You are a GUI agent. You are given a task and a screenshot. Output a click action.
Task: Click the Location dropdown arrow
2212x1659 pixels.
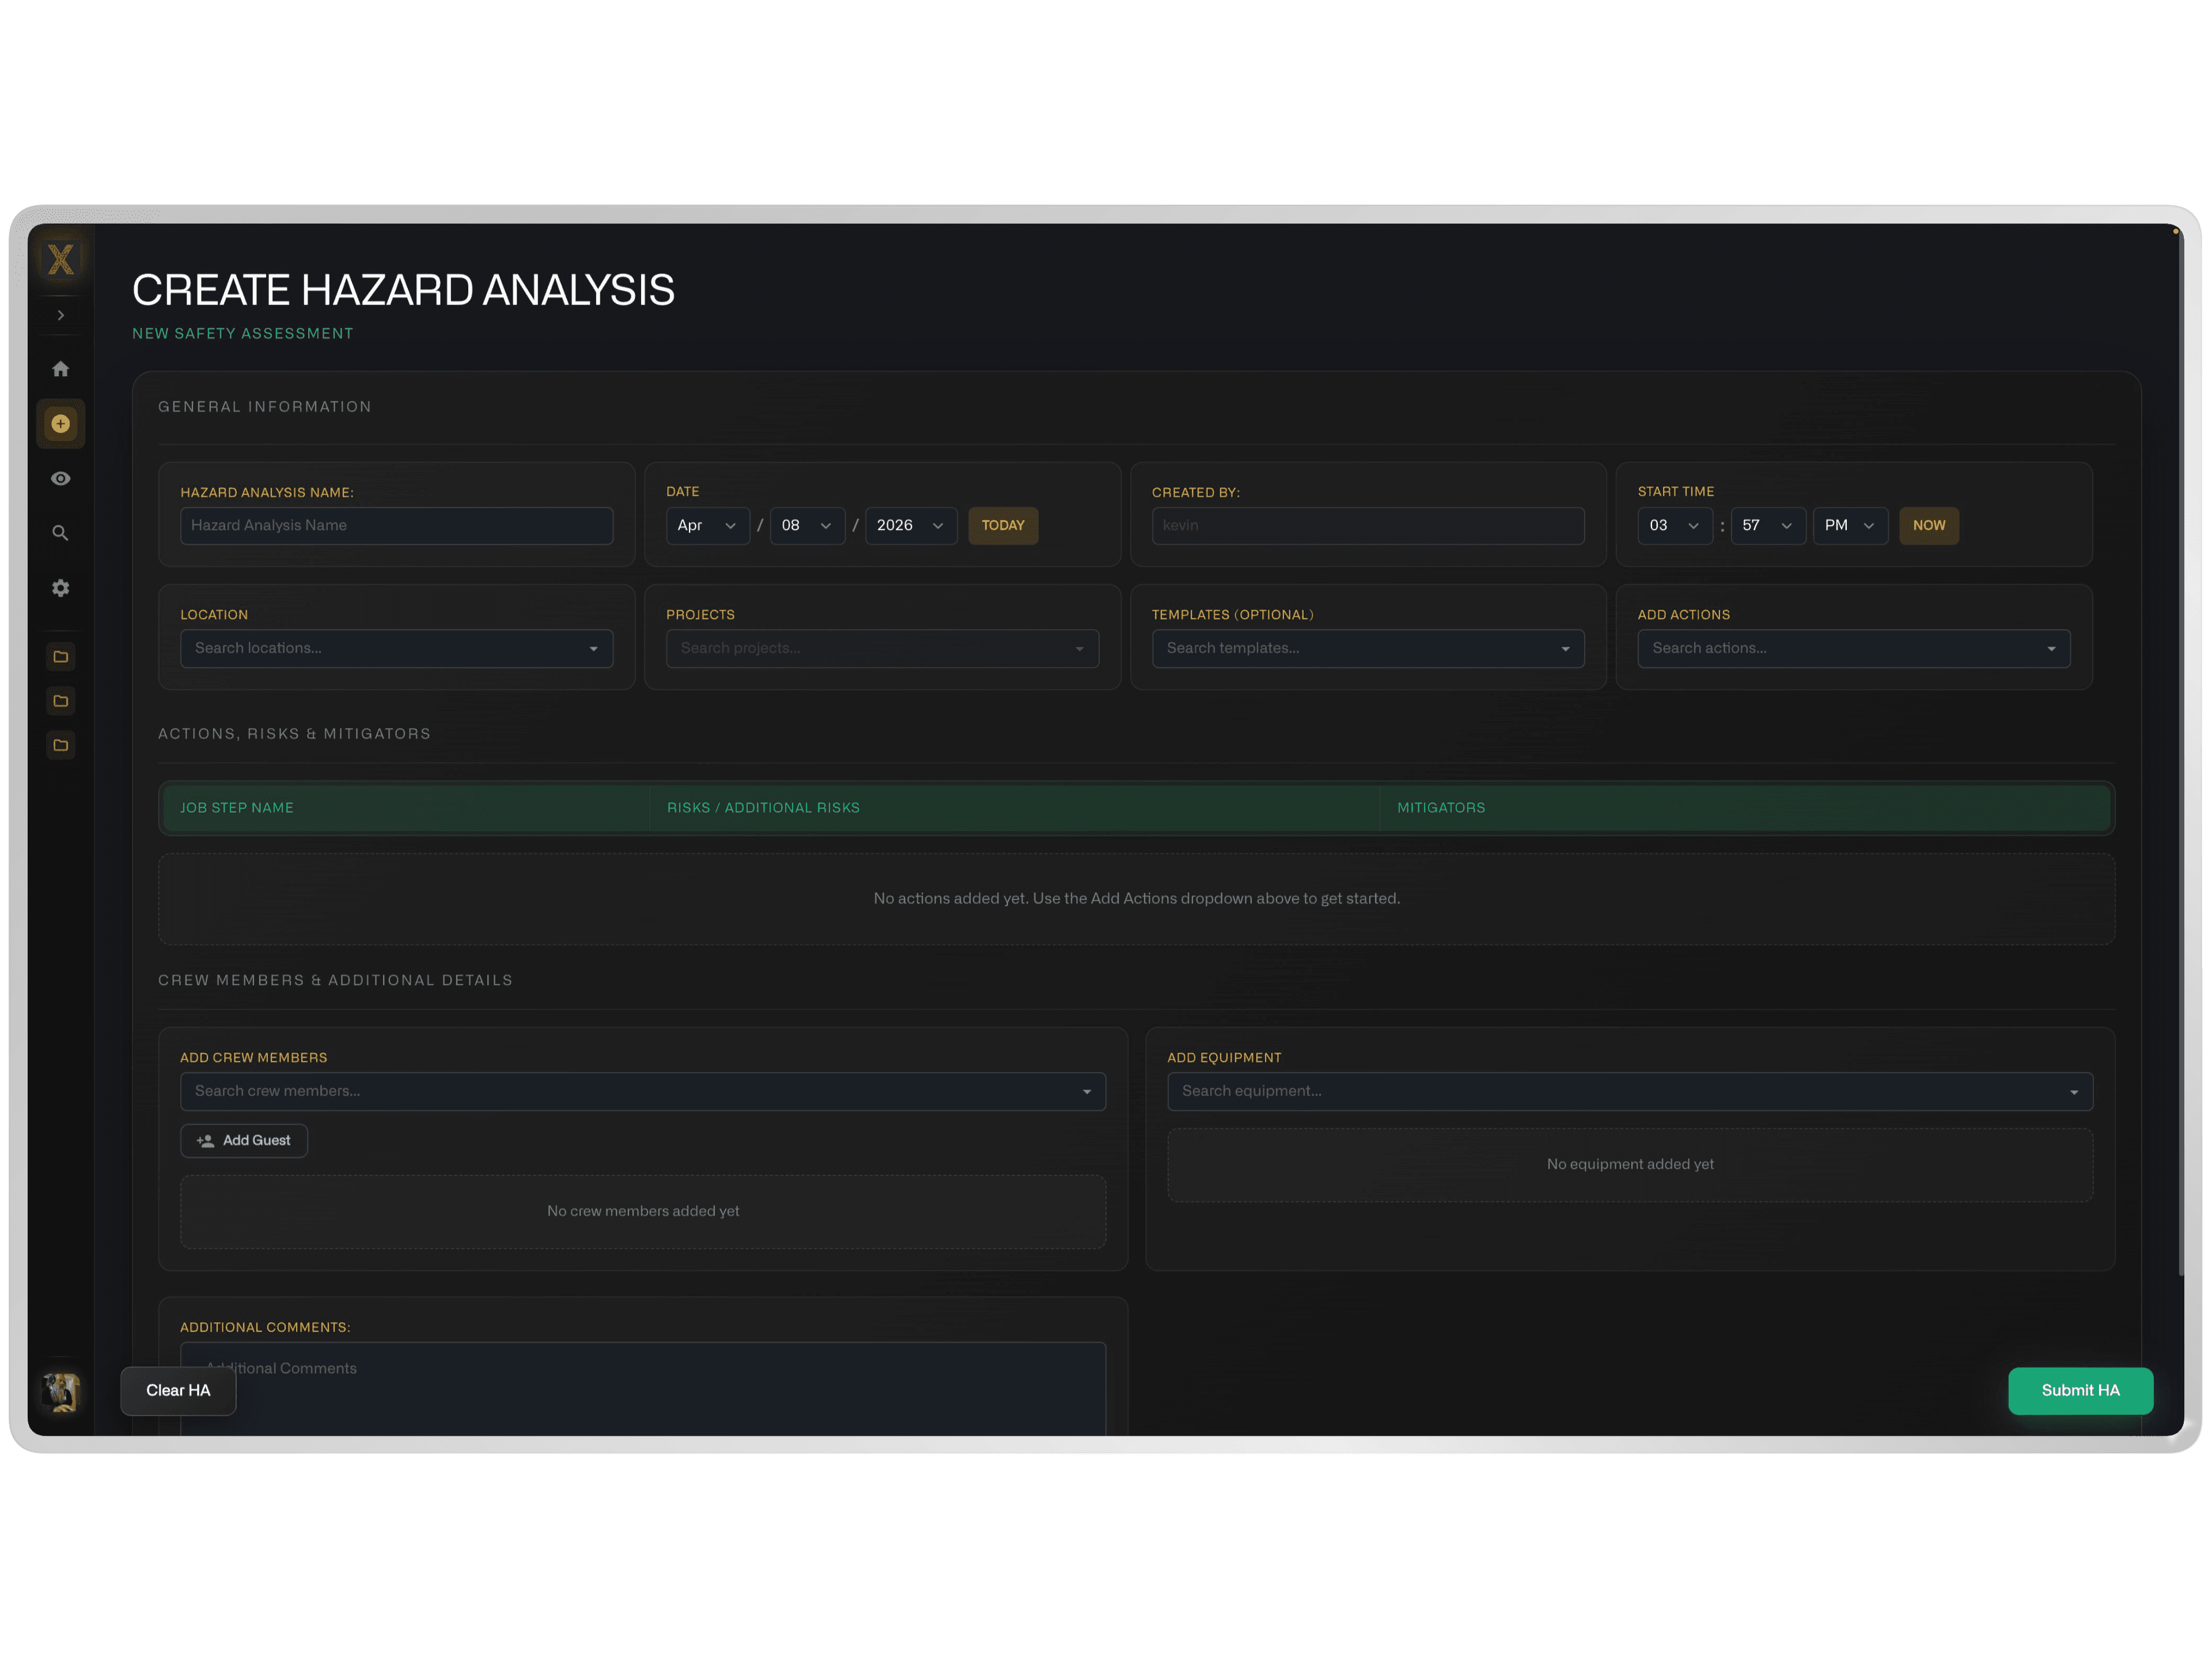[x=594, y=650]
